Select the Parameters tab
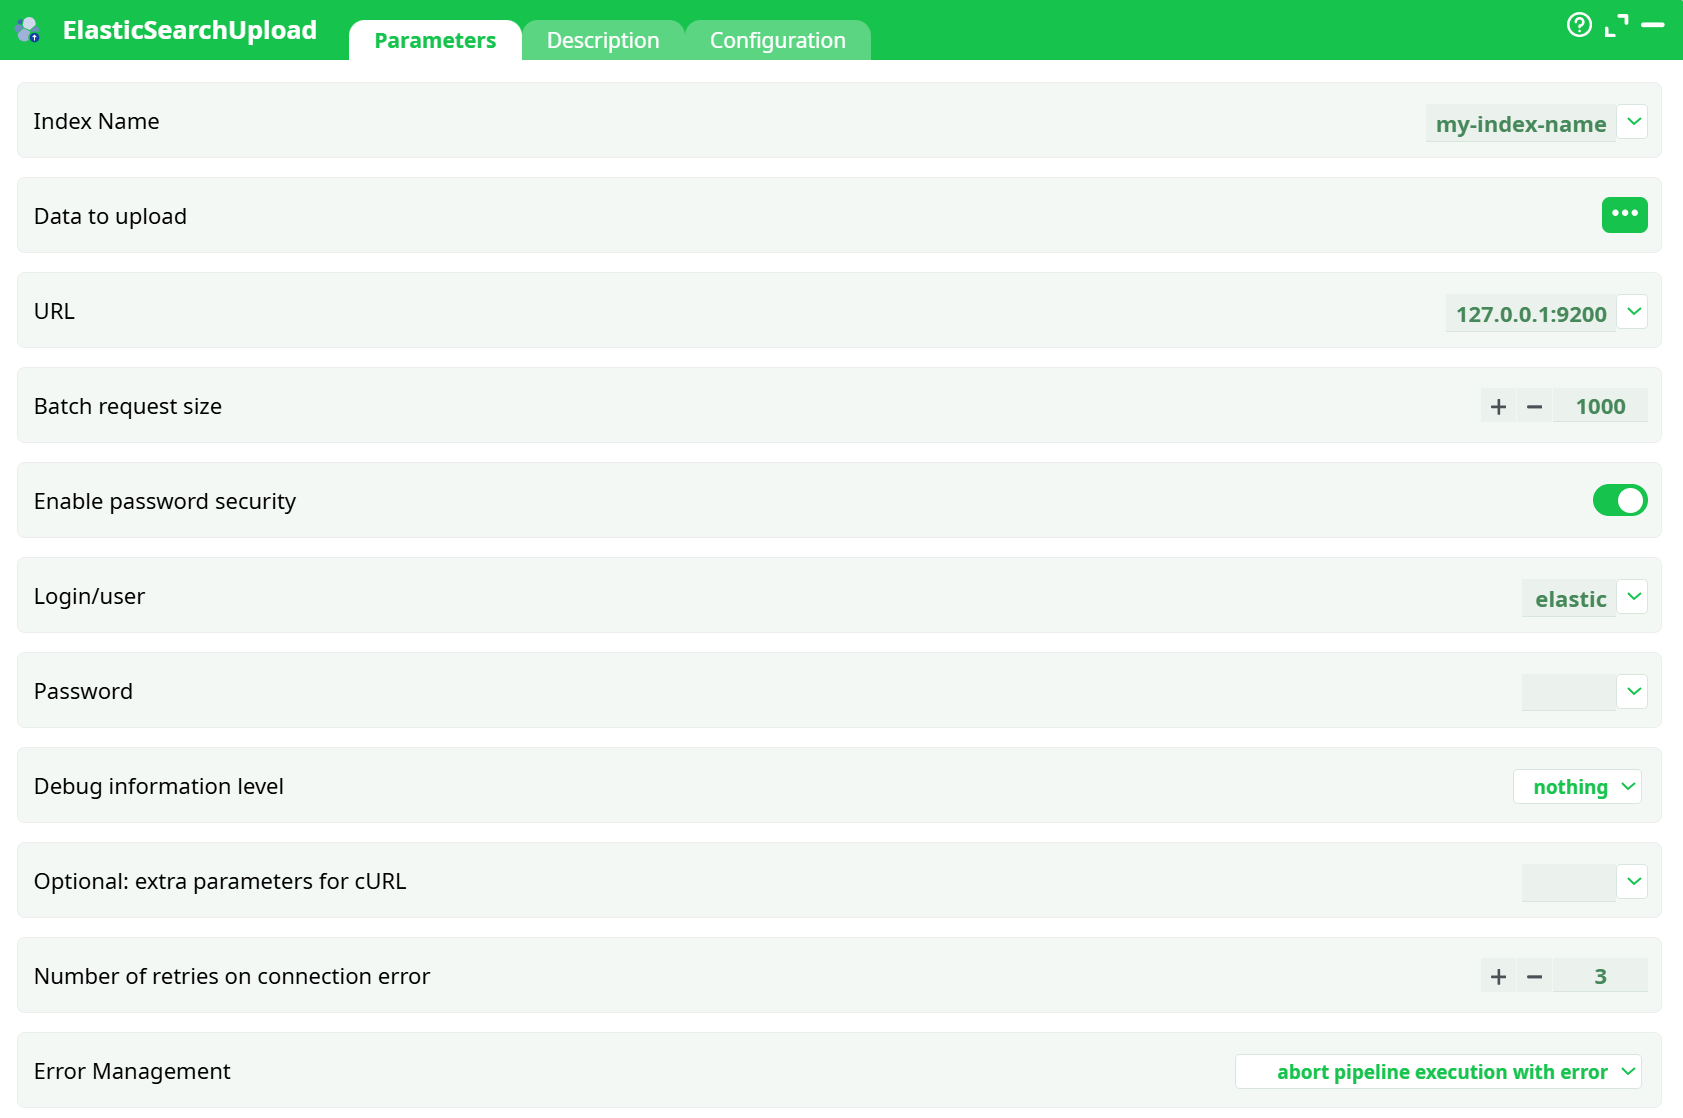The width and height of the screenshot is (1683, 1118). tap(434, 40)
